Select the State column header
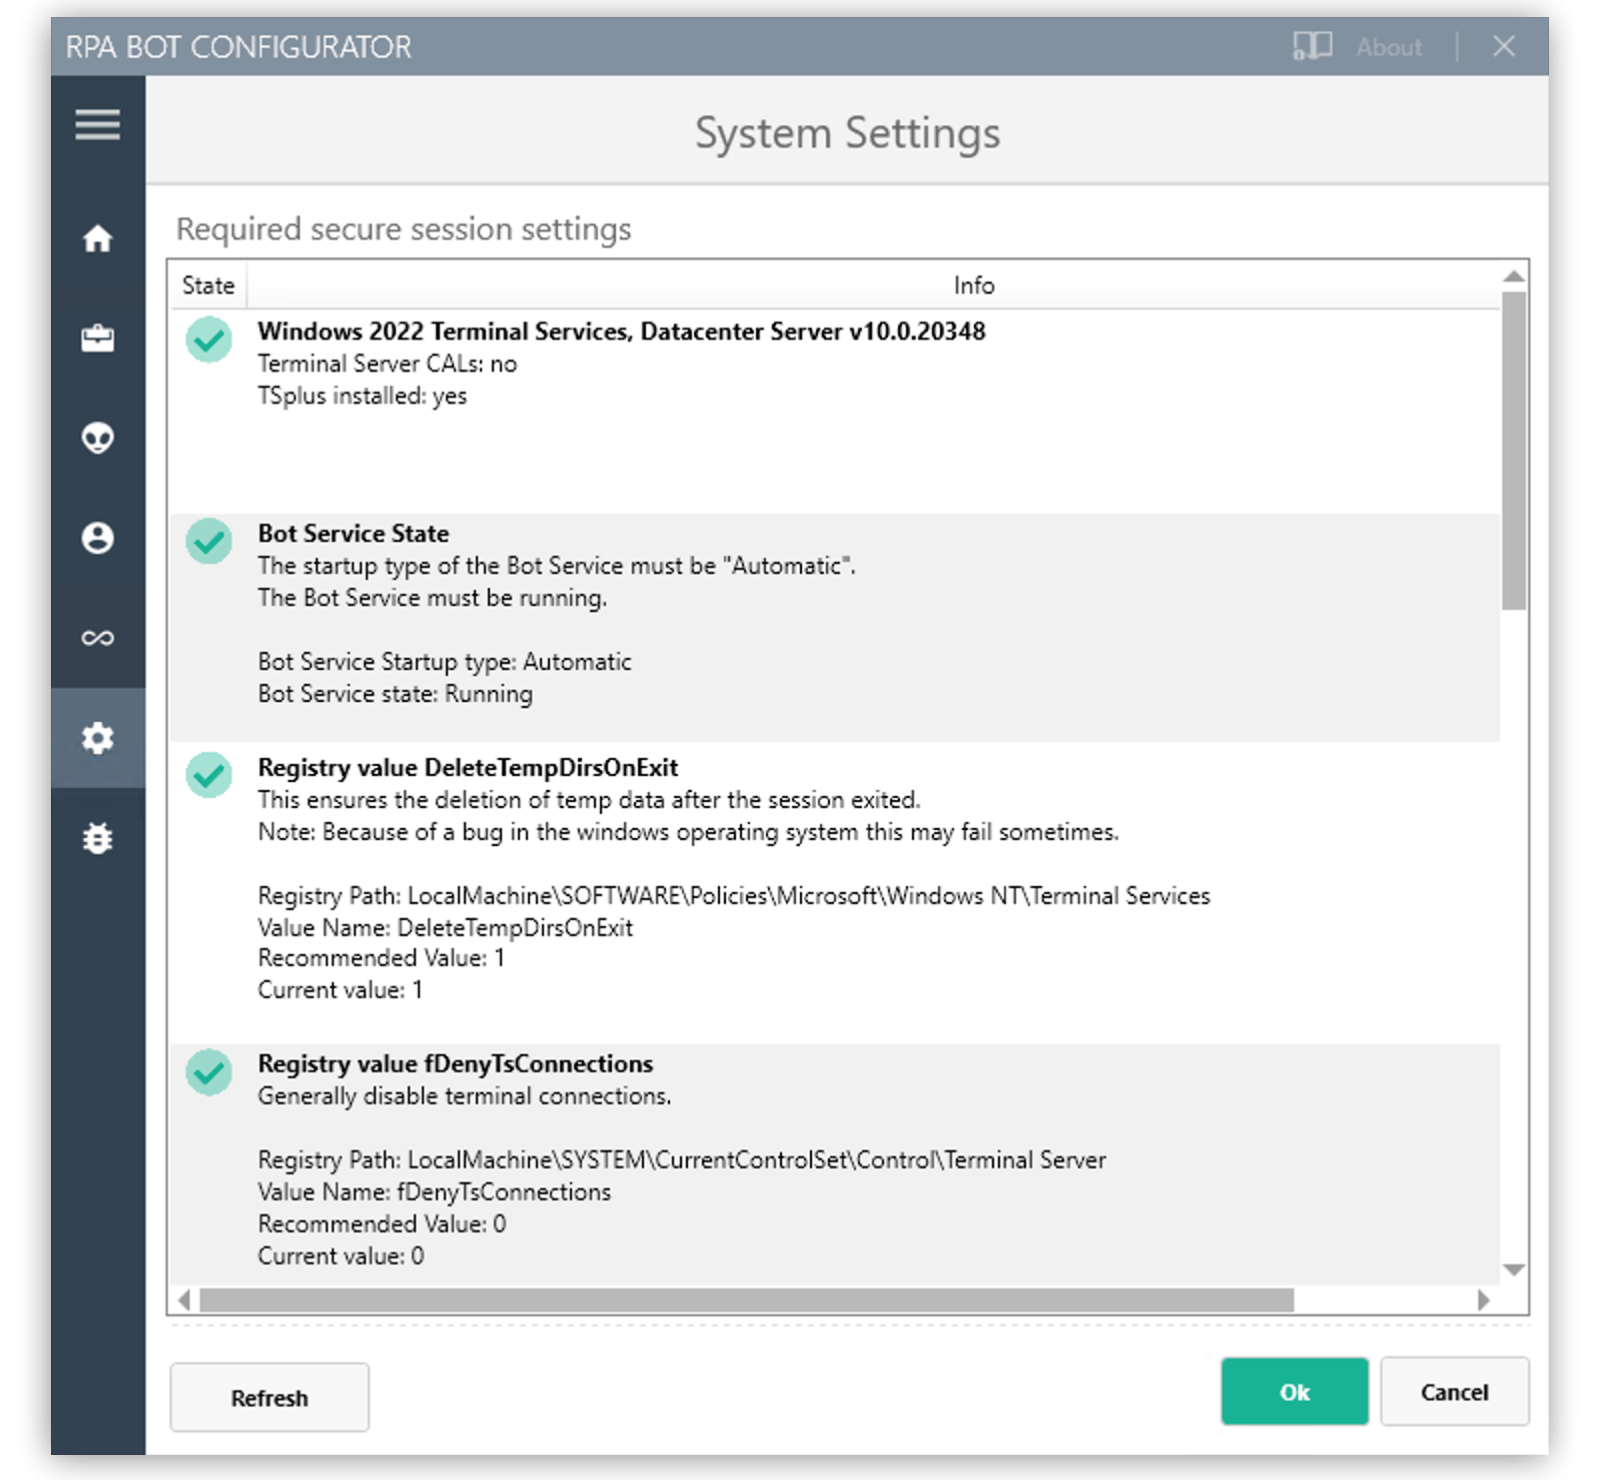1600x1480 pixels. [207, 285]
